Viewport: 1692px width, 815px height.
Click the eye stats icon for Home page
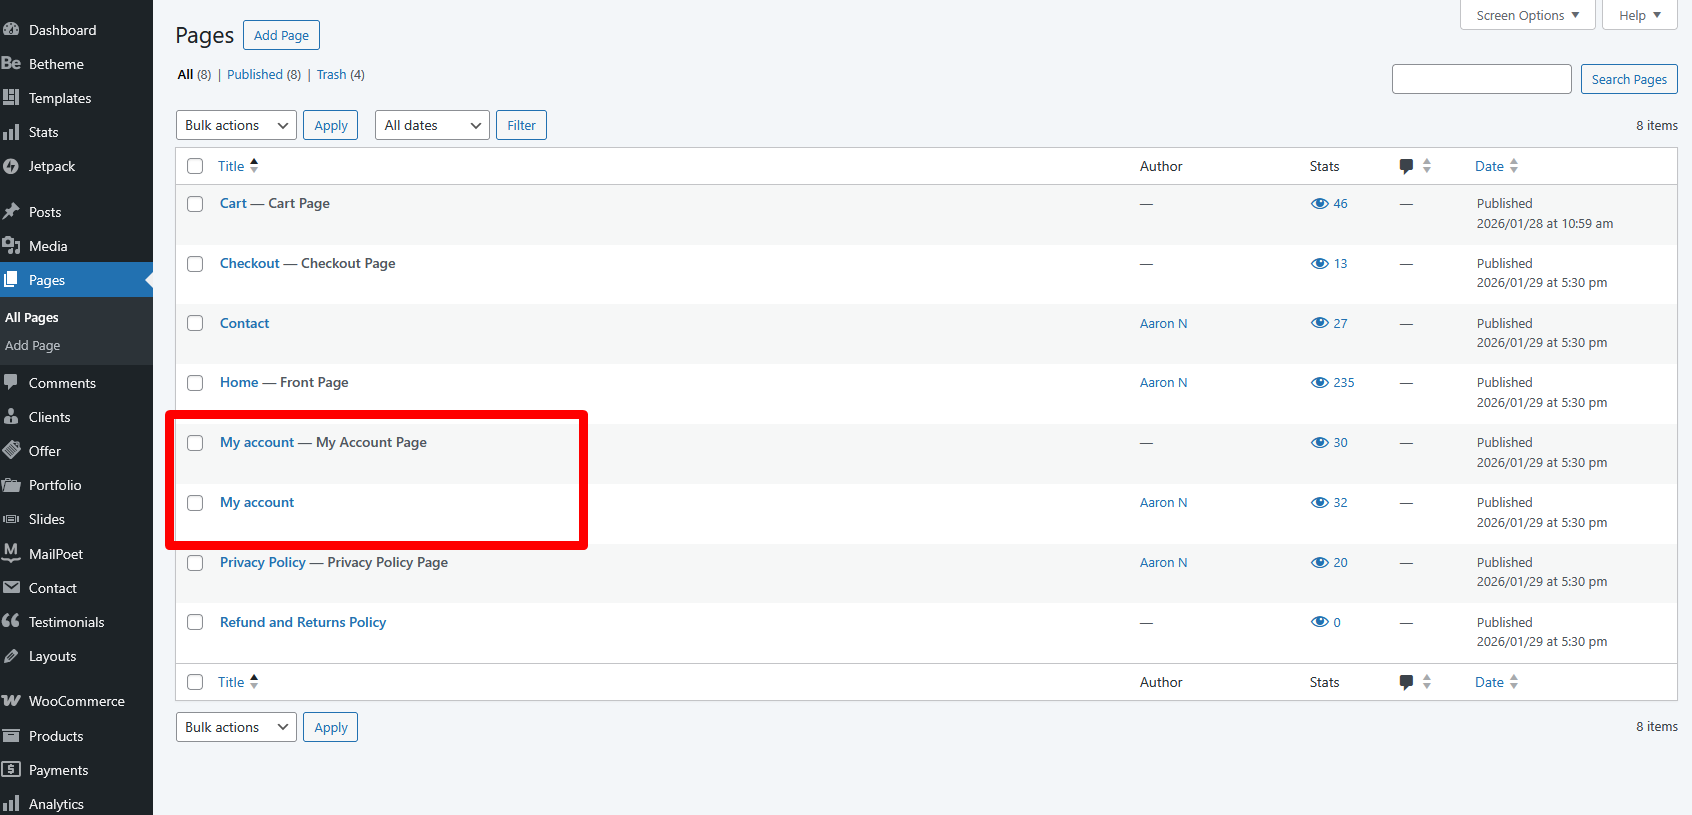pyautogui.click(x=1319, y=383)
